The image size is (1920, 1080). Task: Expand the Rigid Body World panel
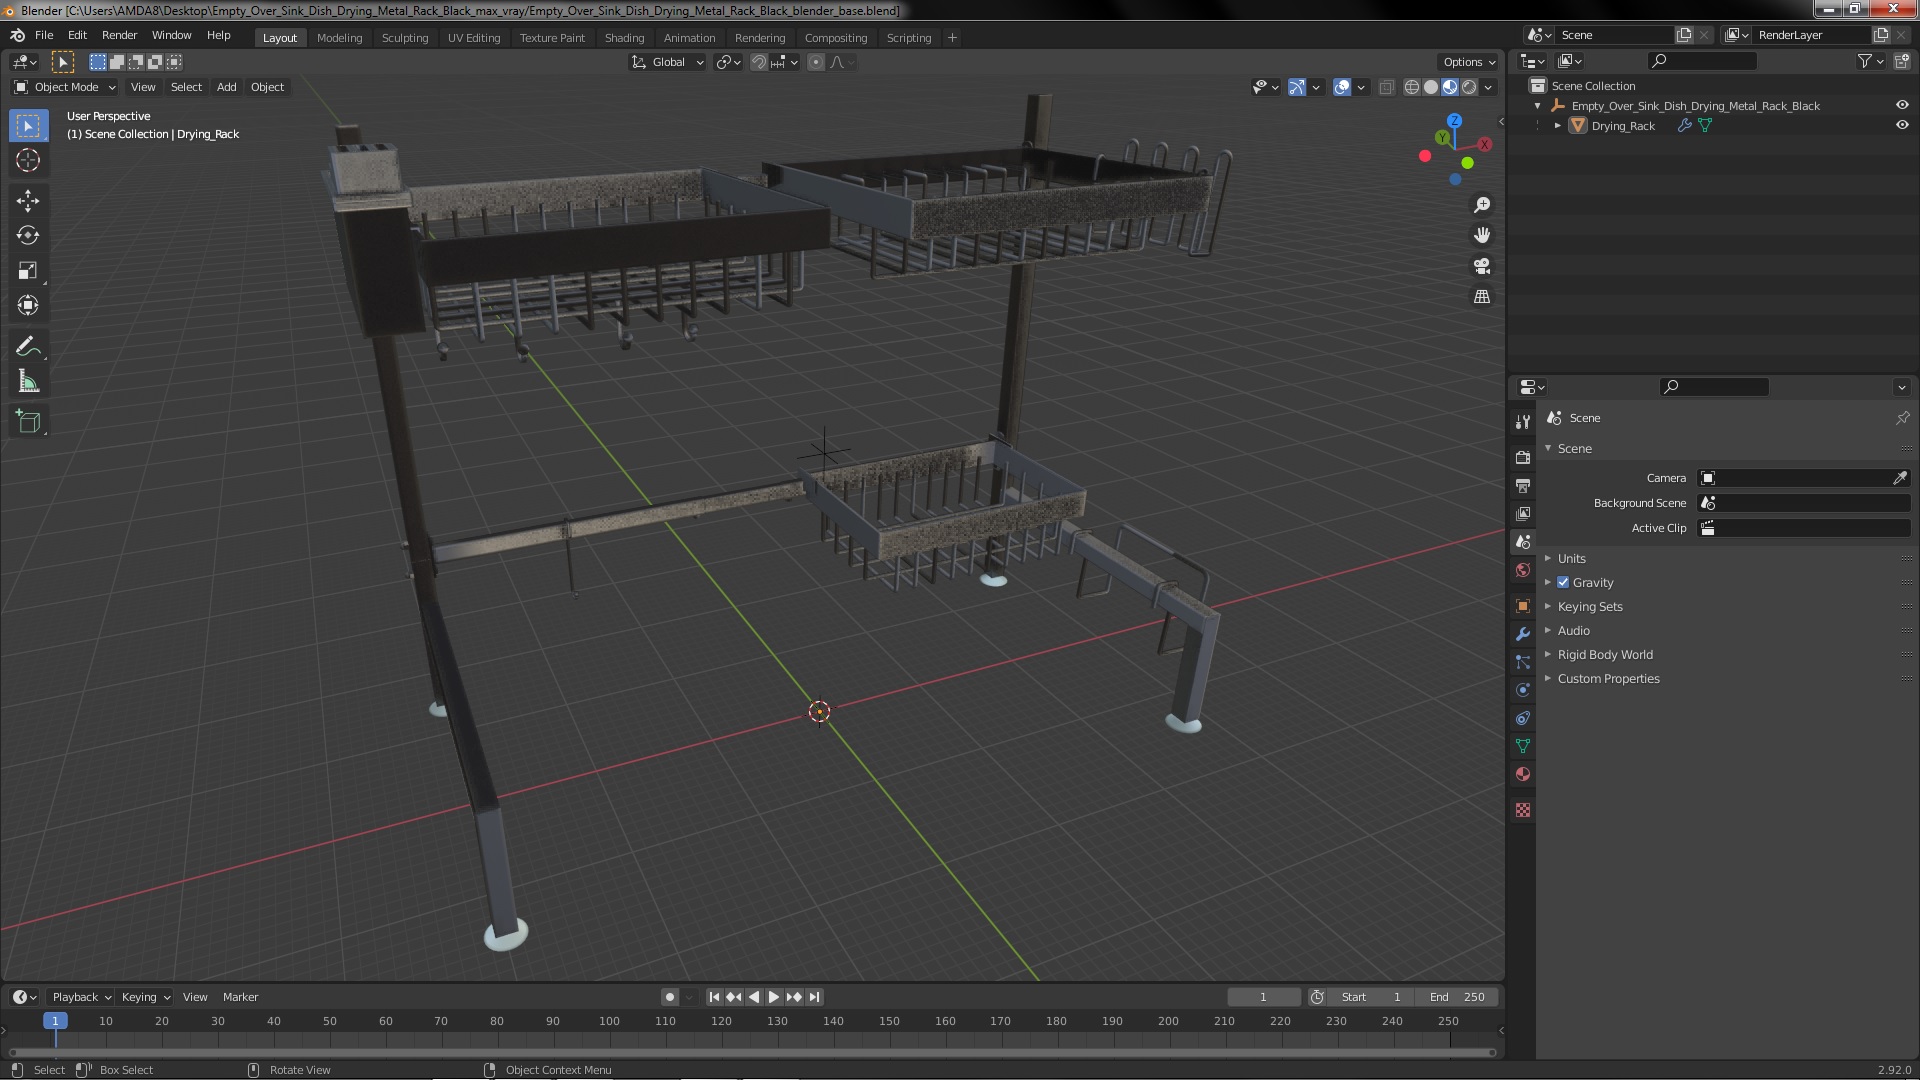point(1604,654)
